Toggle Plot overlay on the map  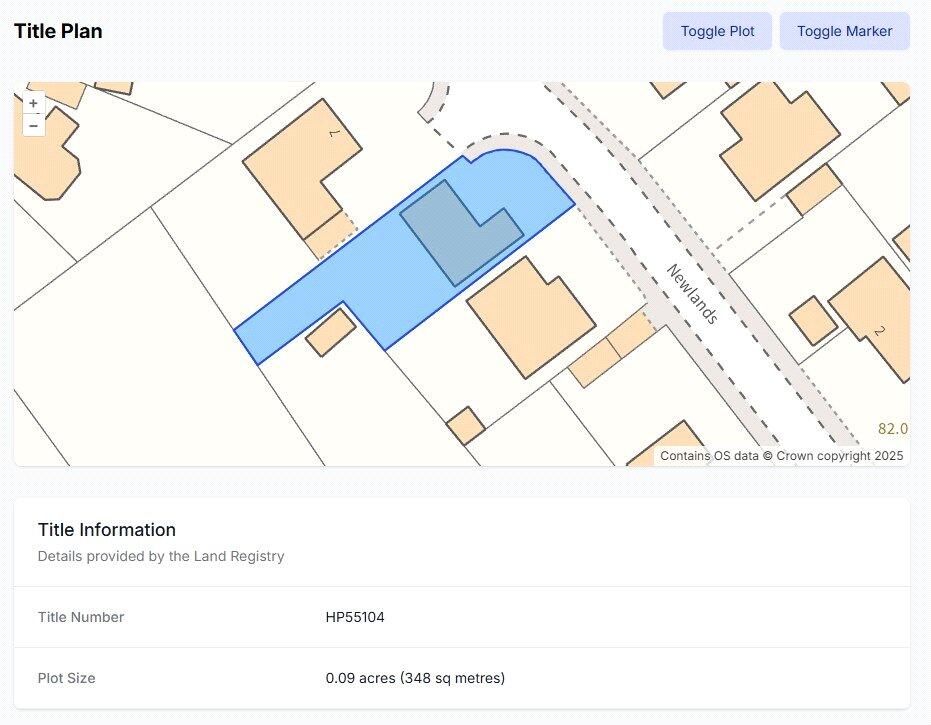coord(717,31)
